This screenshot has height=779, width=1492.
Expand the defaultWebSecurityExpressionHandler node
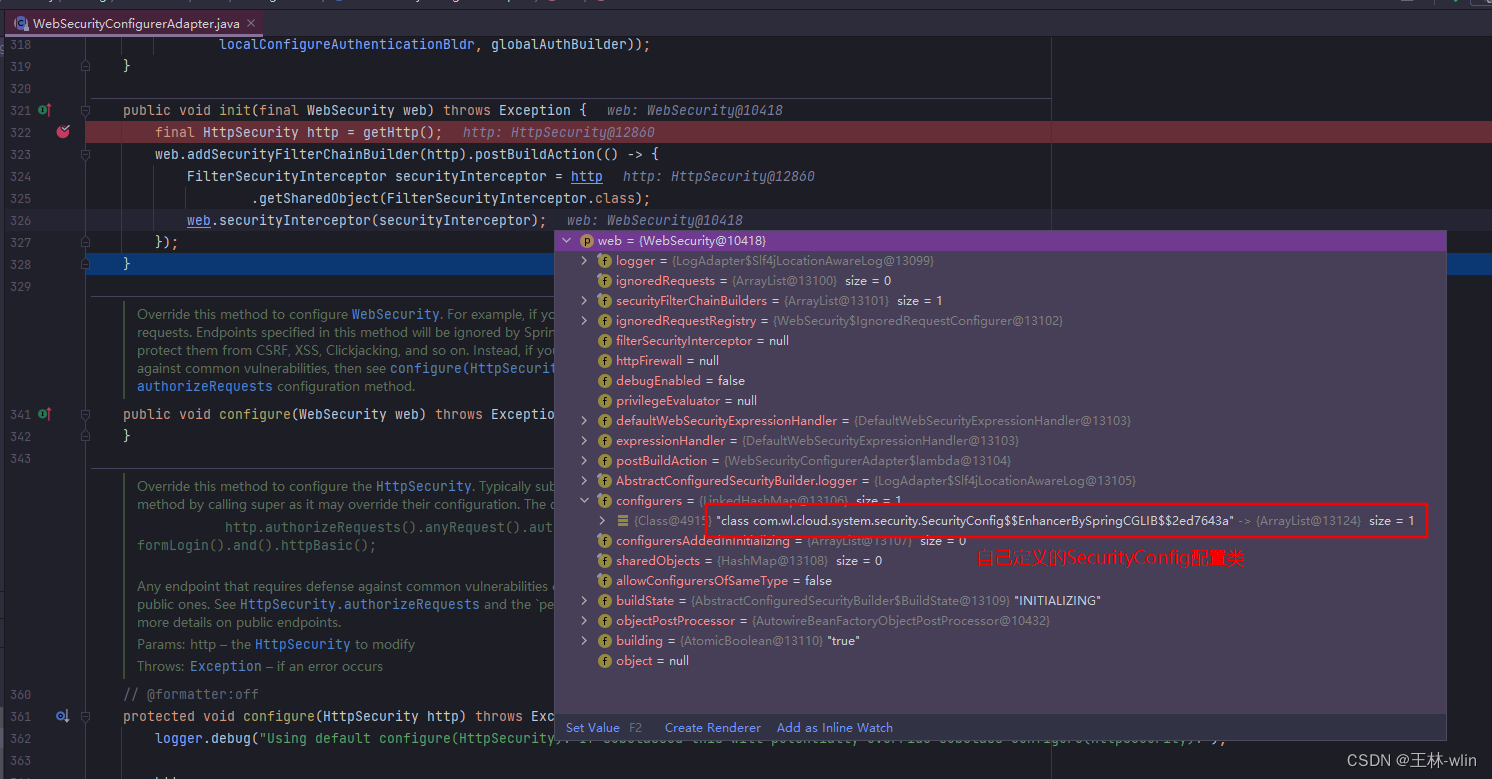[585, 421]
